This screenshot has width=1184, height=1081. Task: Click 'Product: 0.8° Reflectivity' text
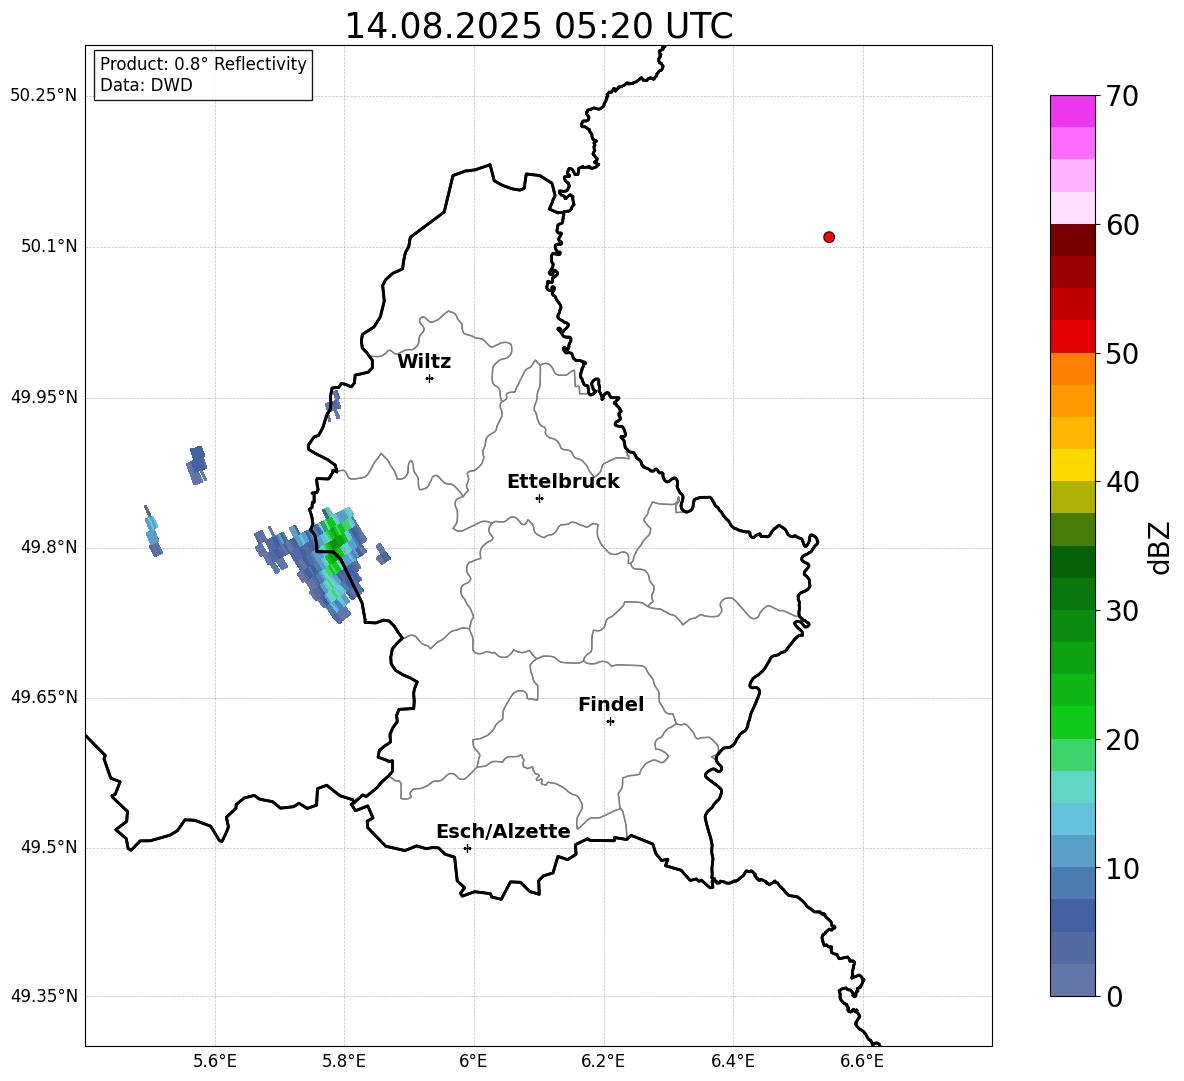click(203, 63)
